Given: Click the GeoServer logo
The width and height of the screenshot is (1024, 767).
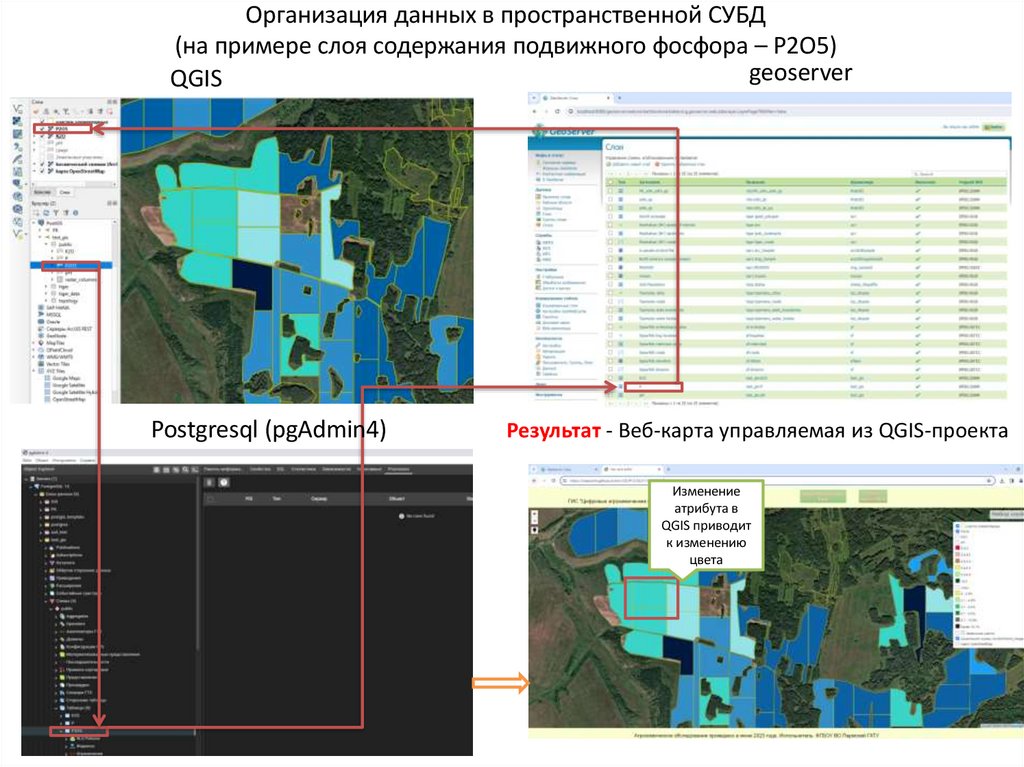Looking at the screenshot, I should (x=562, y=131).
